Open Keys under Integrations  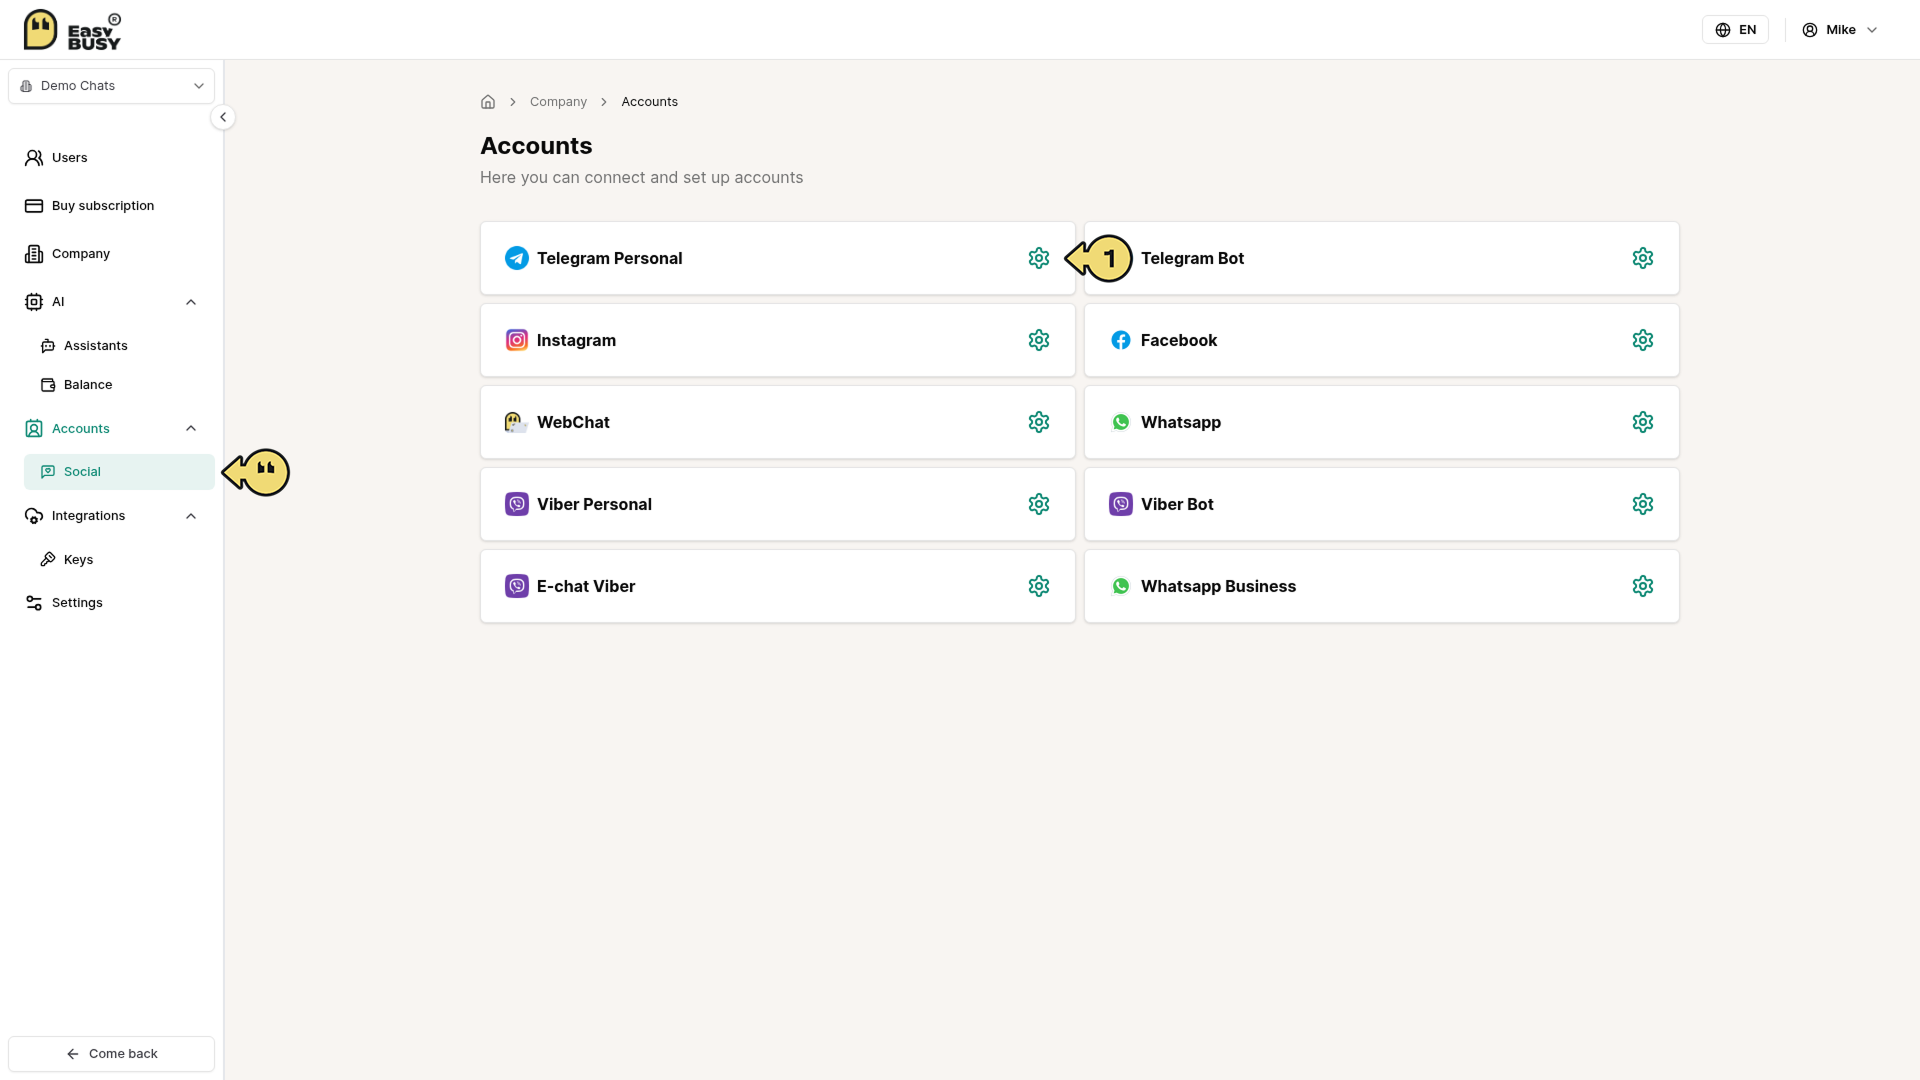point(119,560)
